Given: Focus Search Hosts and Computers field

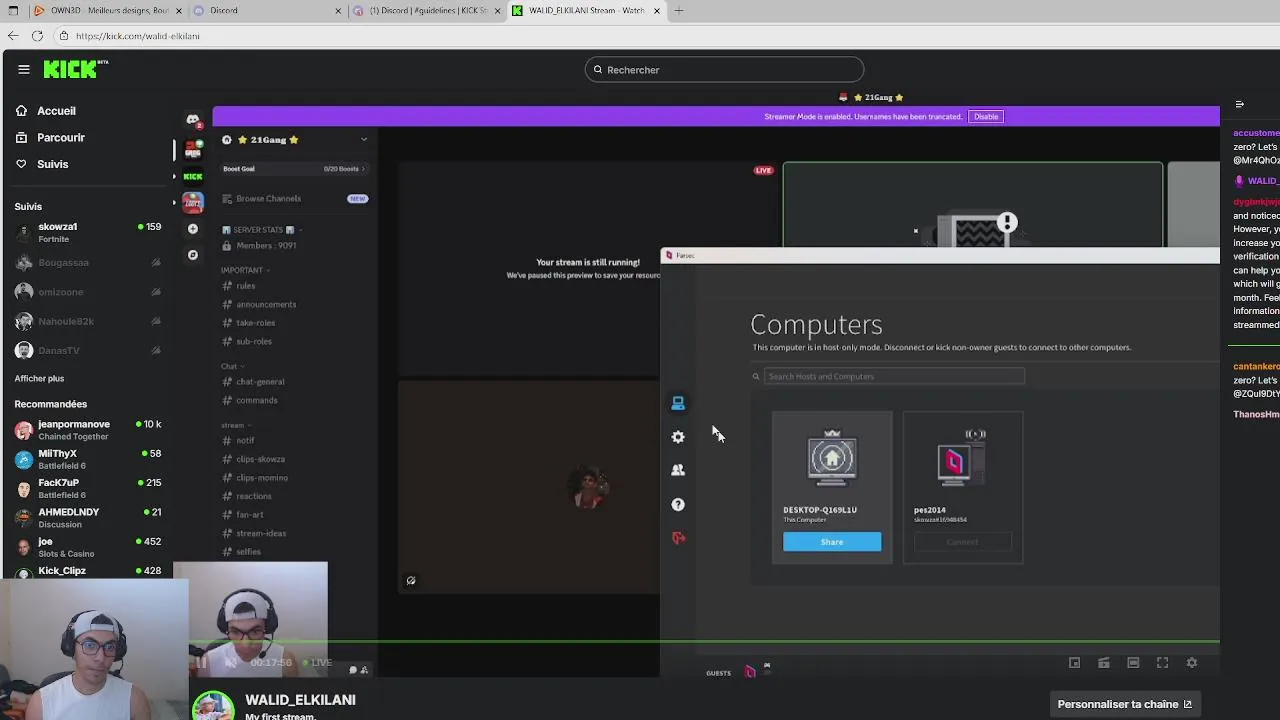Looking at the screenshot, I should point(894,377).
